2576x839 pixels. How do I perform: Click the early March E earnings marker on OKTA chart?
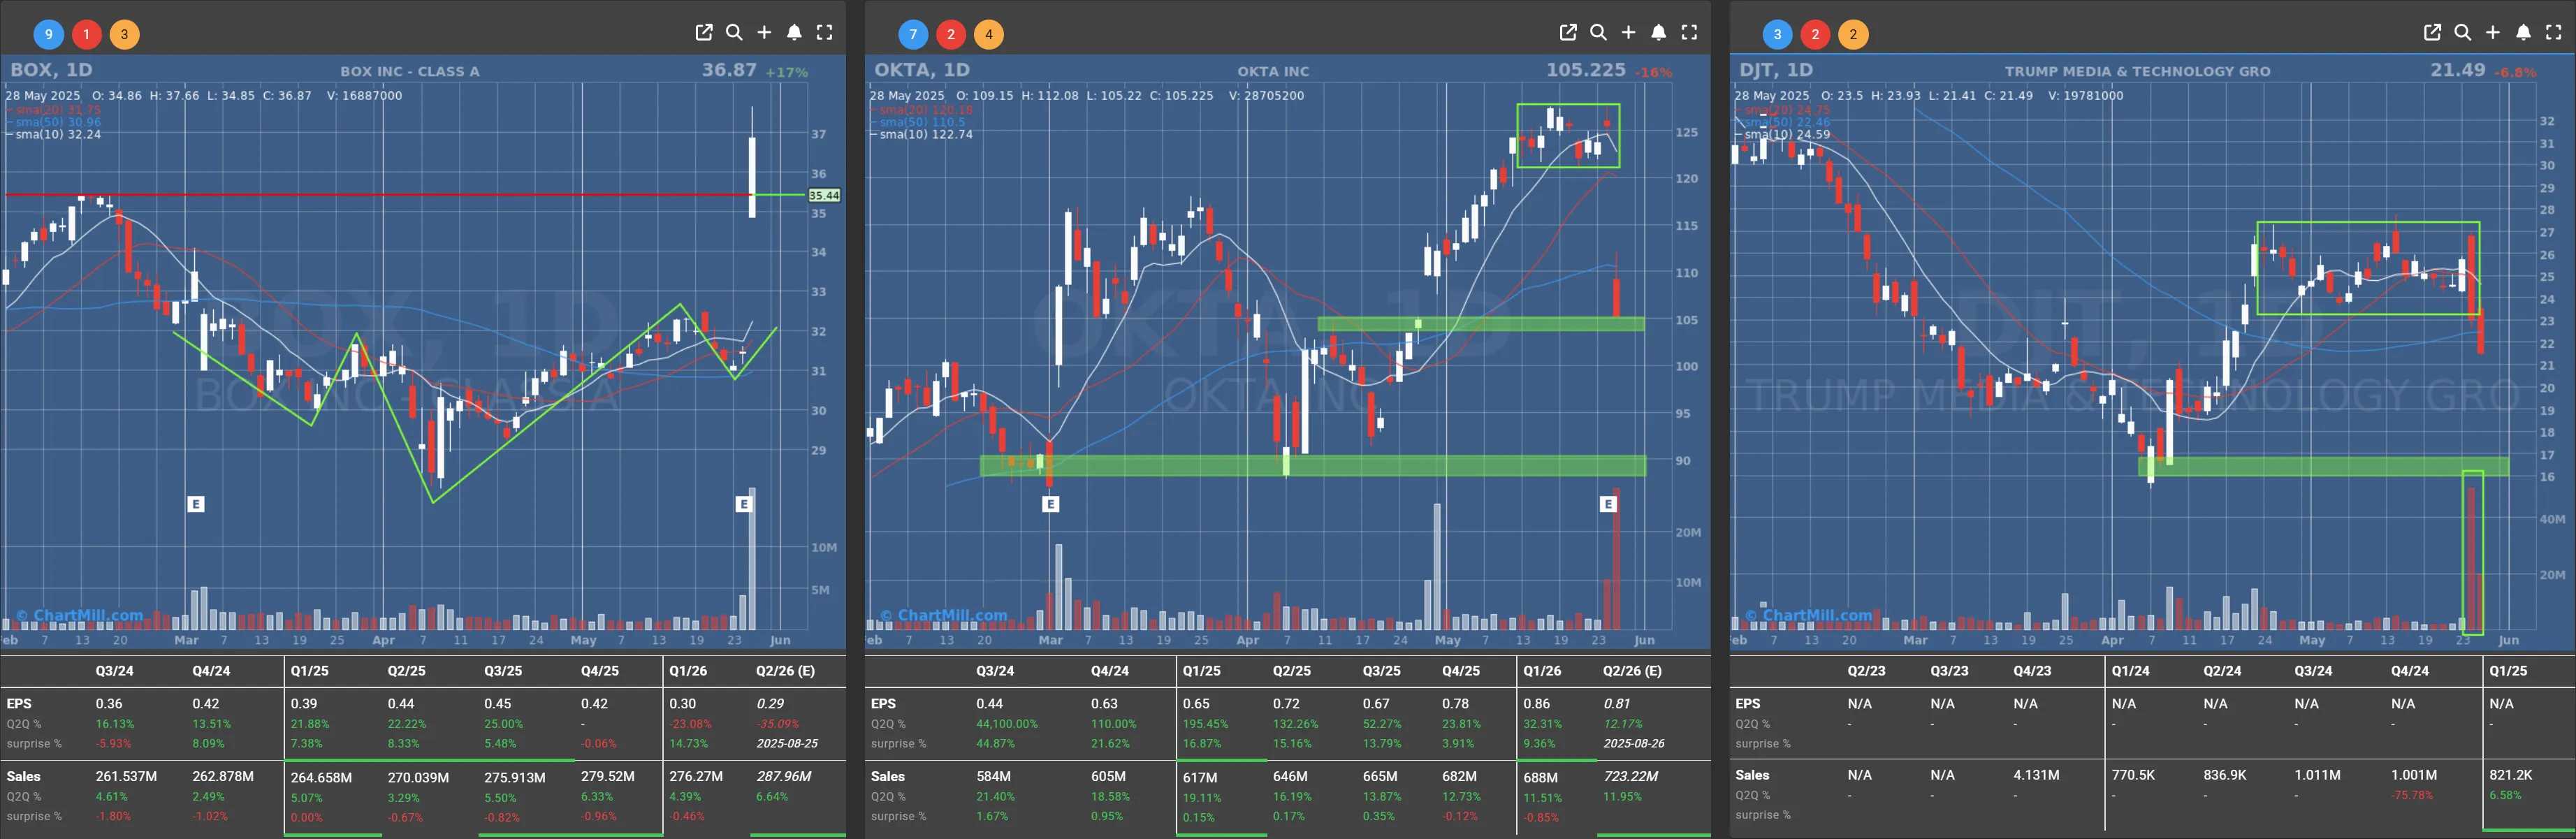1050,504
